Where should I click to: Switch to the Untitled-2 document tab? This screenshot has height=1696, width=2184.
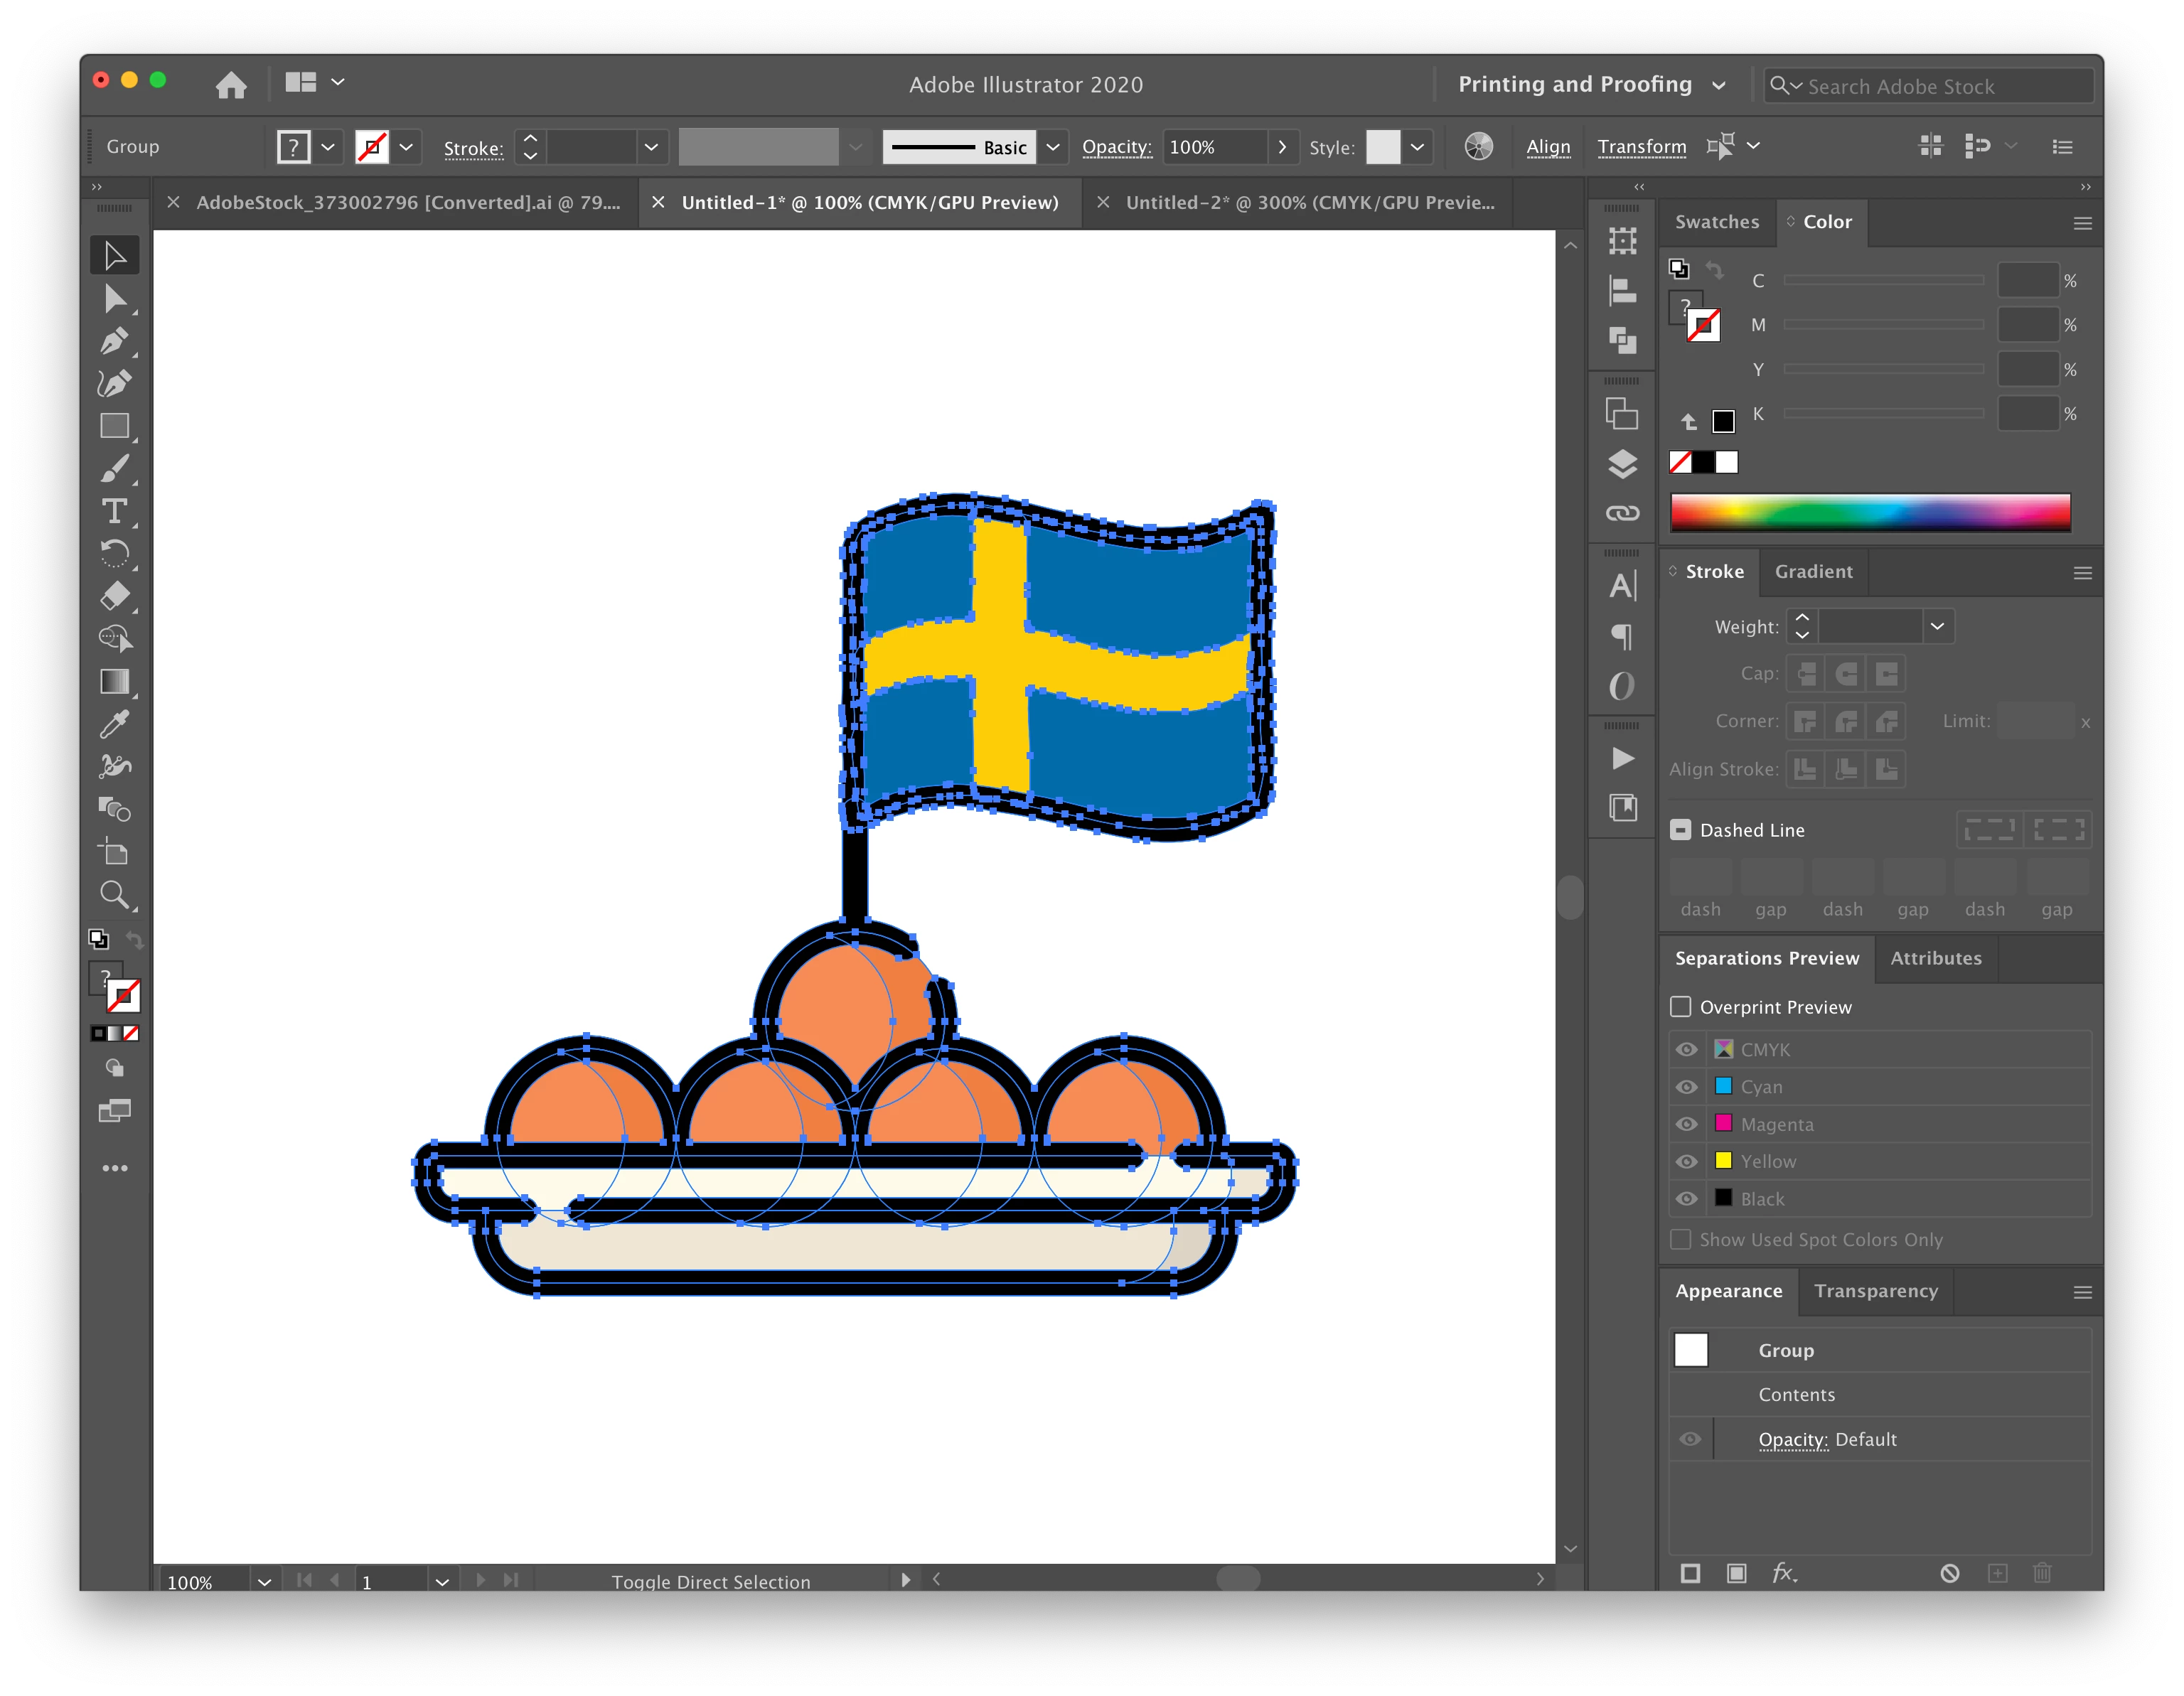[1309, 203]
